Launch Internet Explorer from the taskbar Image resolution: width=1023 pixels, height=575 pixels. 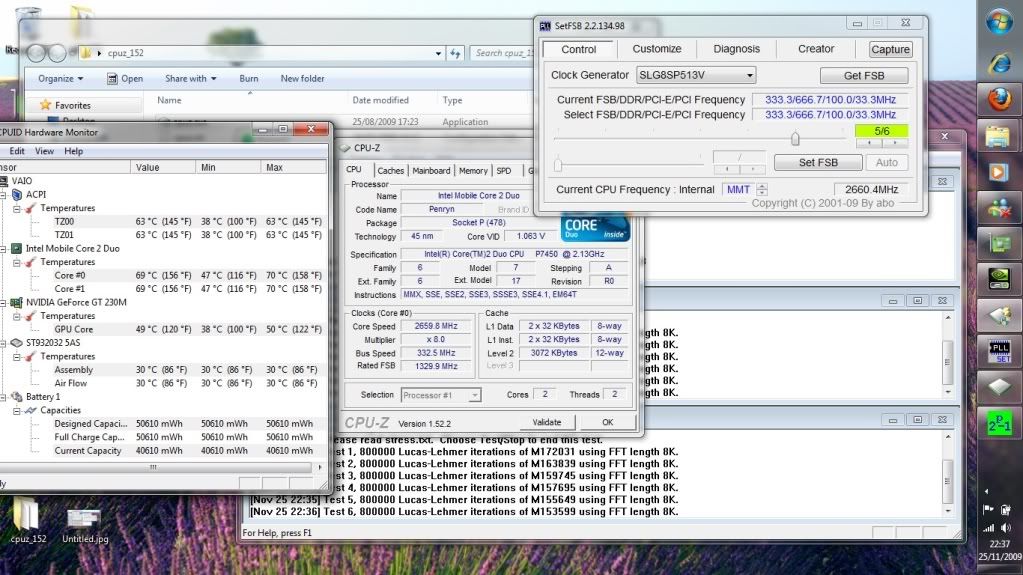click(x=1000, y=63)
